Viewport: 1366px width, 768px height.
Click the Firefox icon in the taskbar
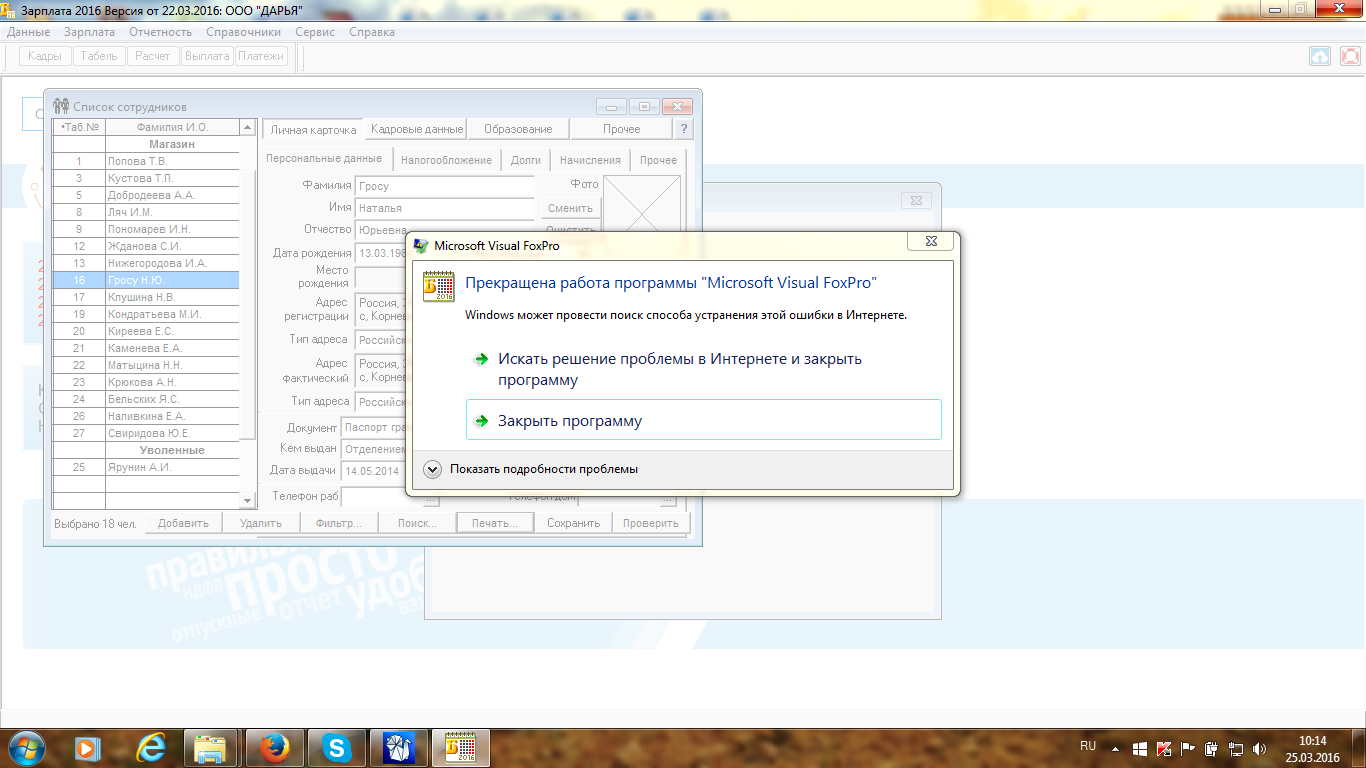click(273, 747)
